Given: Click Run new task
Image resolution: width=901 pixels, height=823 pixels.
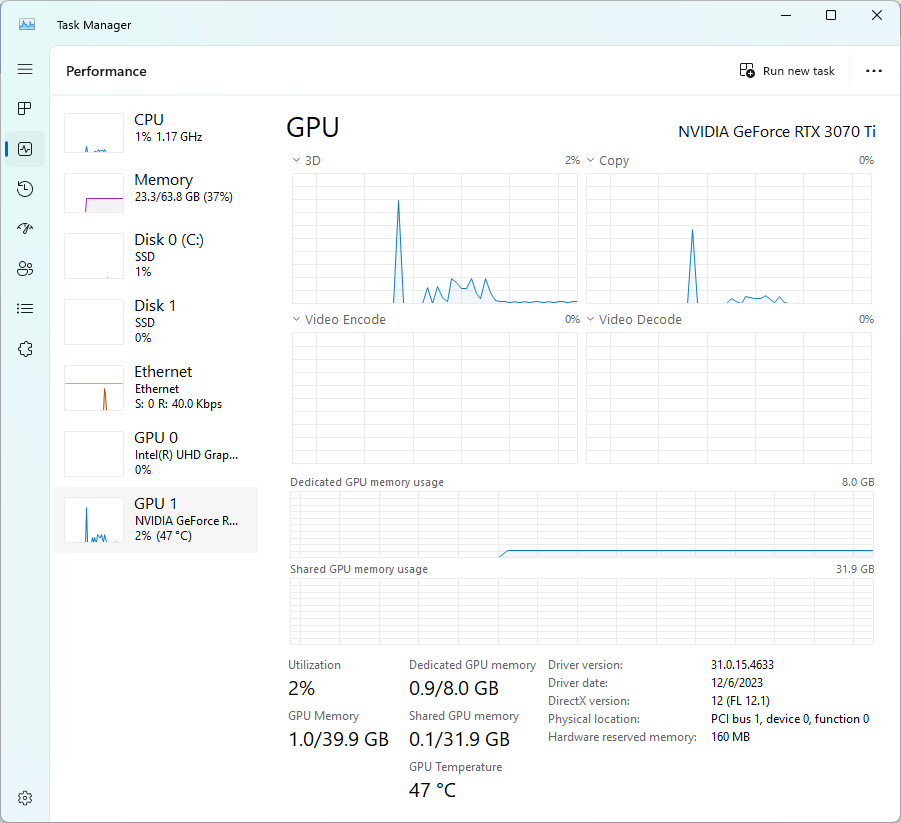Looking at the screenshot, I should pos(787,70).
